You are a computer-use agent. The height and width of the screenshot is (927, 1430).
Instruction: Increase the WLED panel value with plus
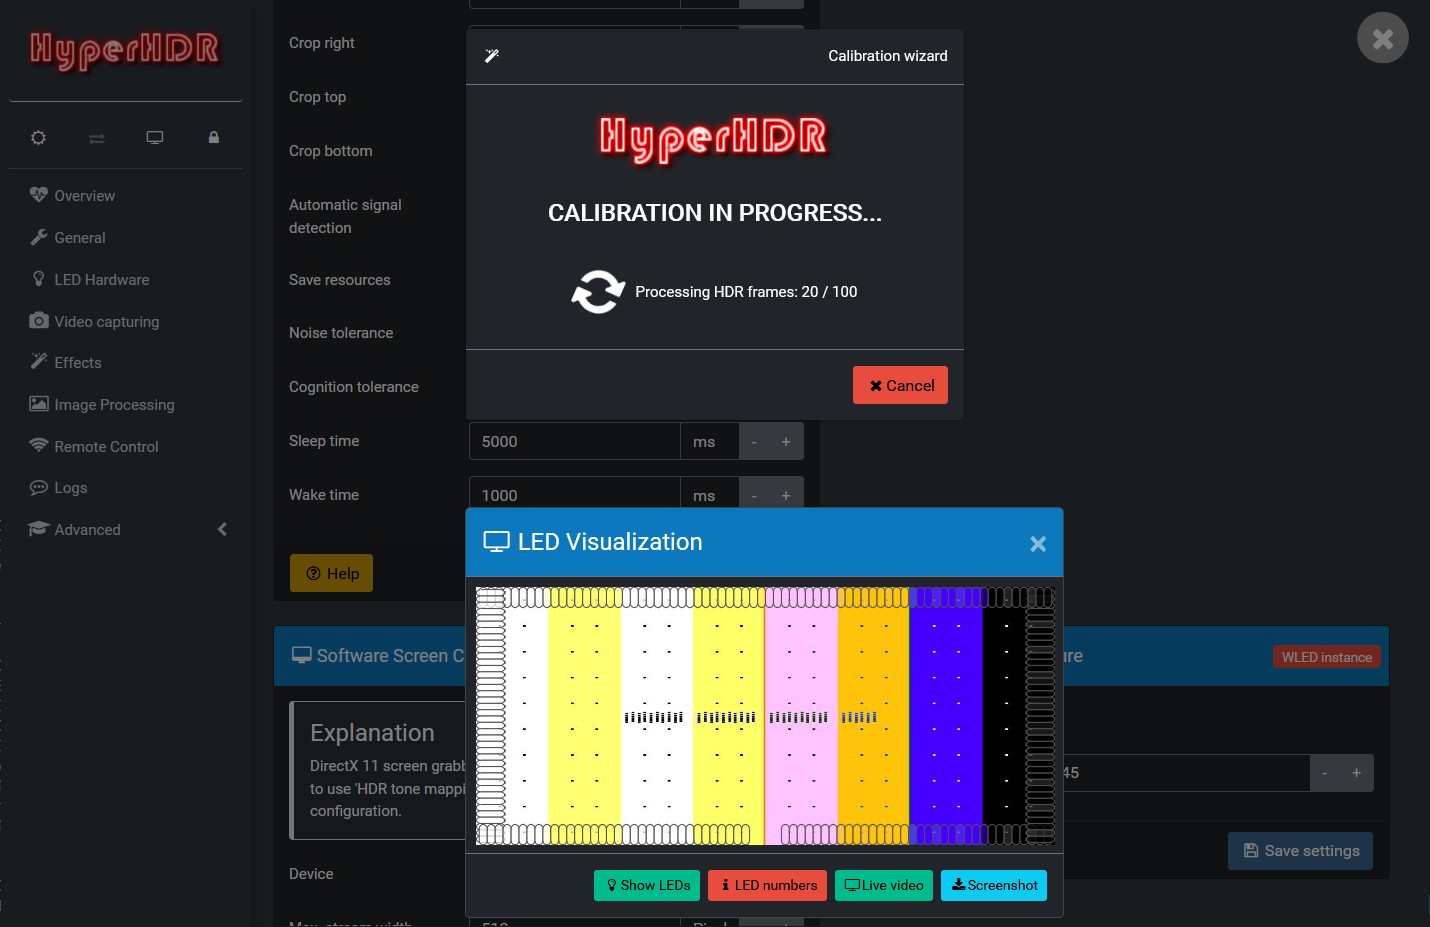tap(1356, 773)
